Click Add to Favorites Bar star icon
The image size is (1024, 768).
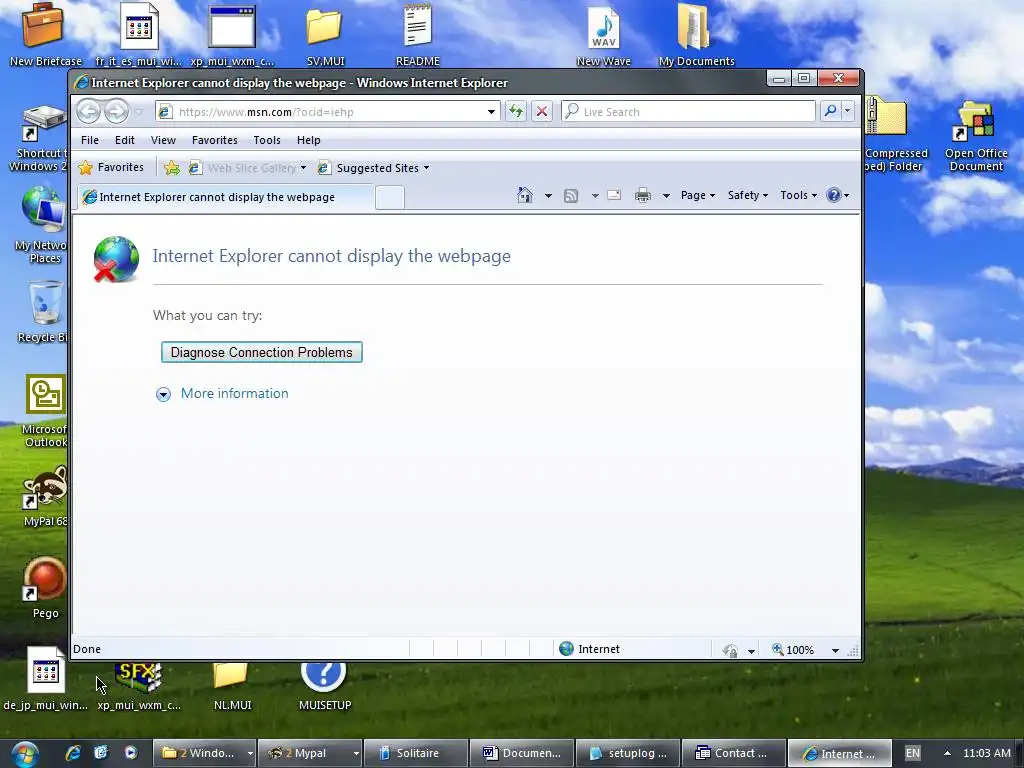[x=172, y=168]
